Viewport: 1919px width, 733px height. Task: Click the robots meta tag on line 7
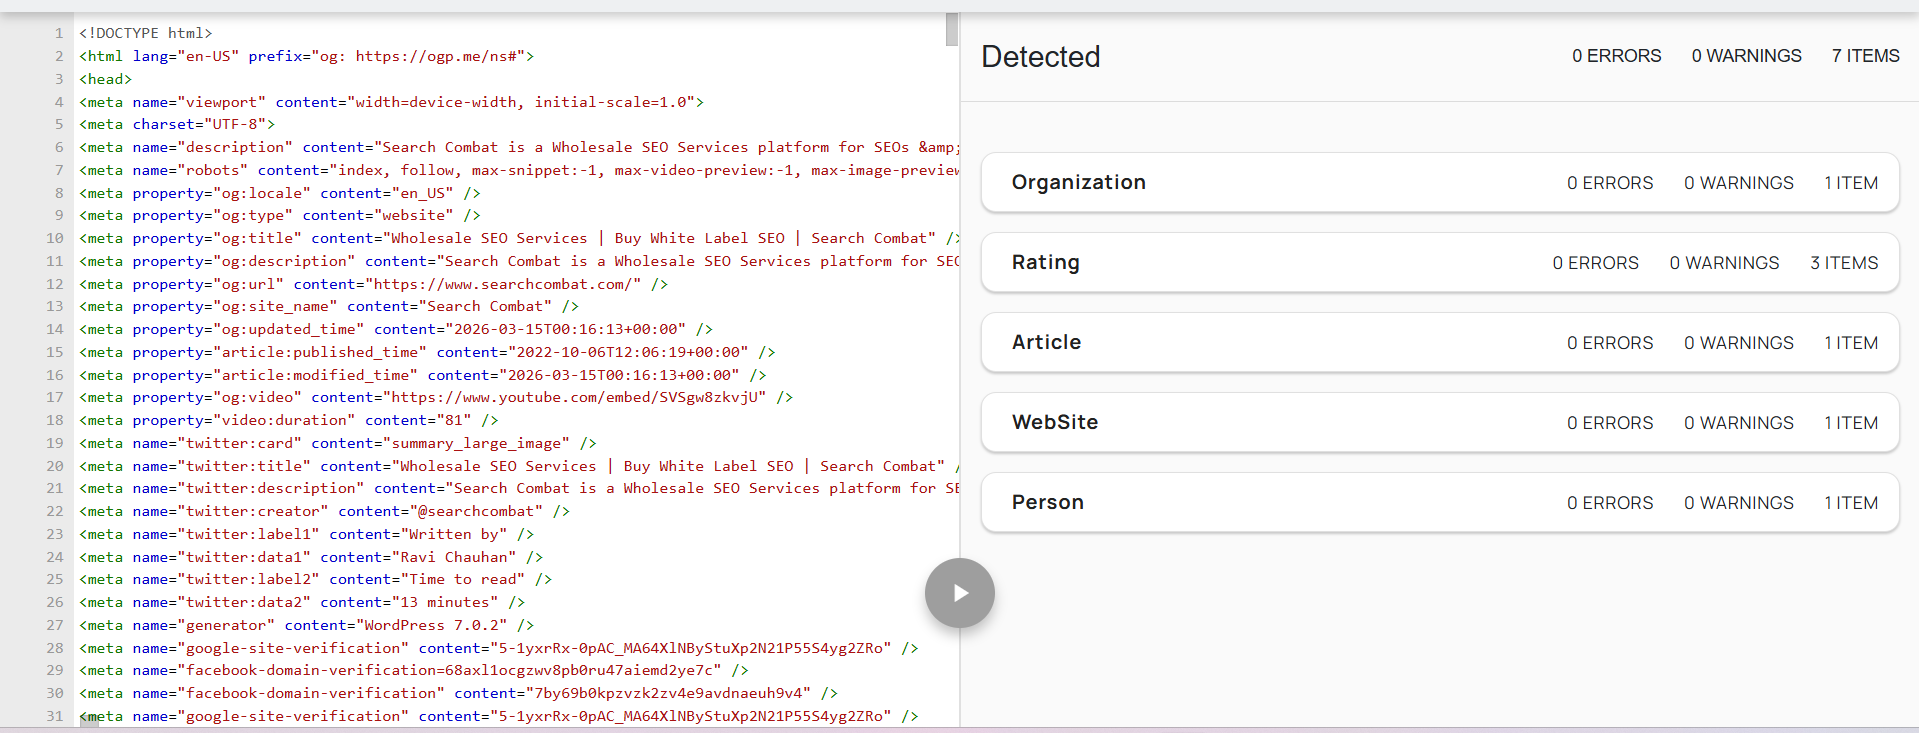(519, 170)
